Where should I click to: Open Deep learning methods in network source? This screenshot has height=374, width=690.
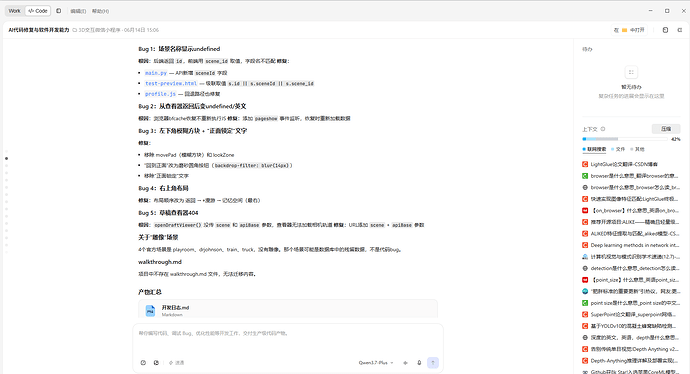(631, 245)
